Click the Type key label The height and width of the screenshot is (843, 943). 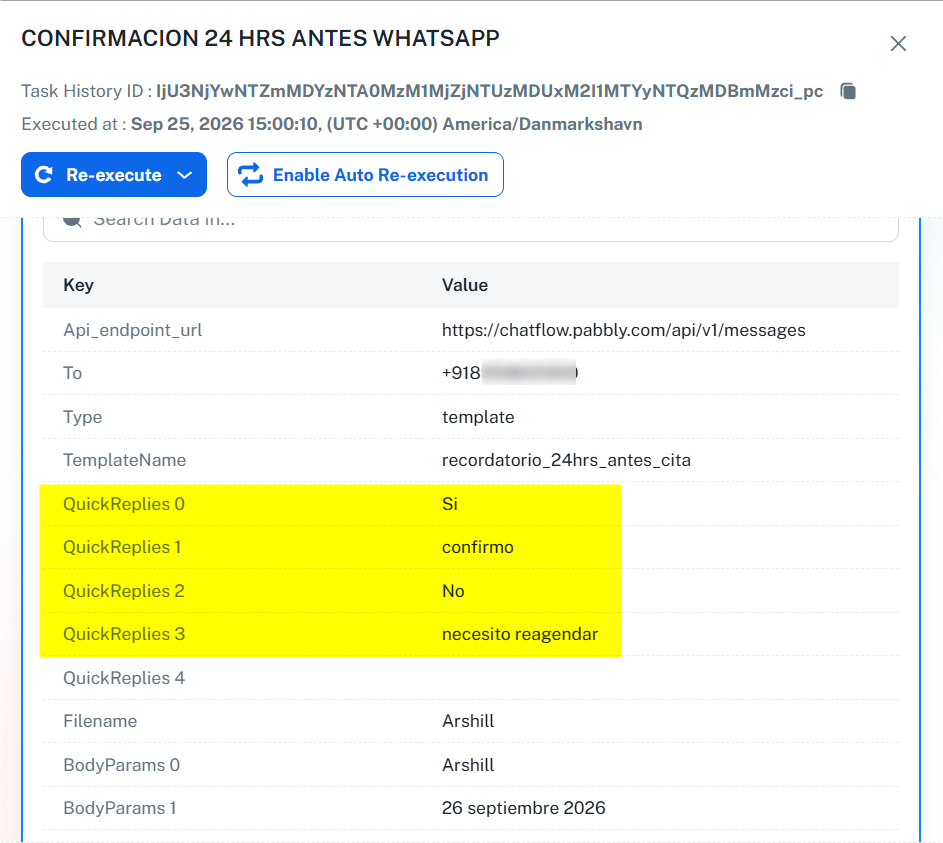pos(82,417)
